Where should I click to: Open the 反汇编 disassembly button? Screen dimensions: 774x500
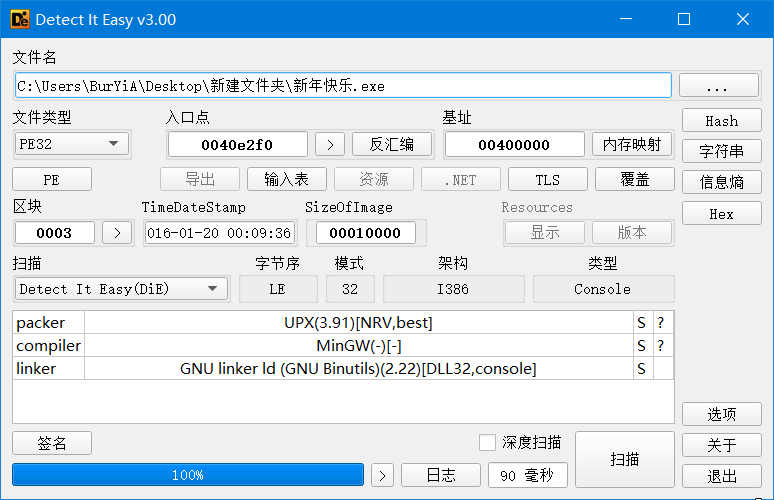pyautogui.click(x=392, y=145)
